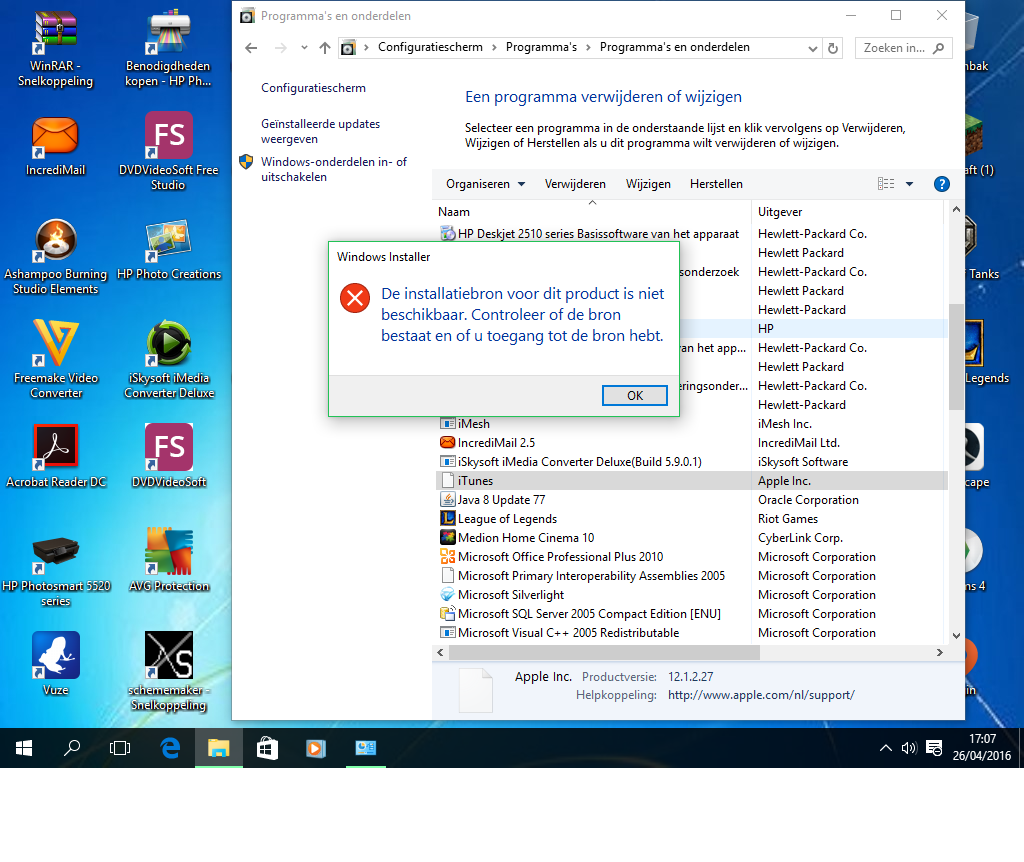Click refresh button in address bar
This screenshot has width=1024, height=862.
click(833, 48)
